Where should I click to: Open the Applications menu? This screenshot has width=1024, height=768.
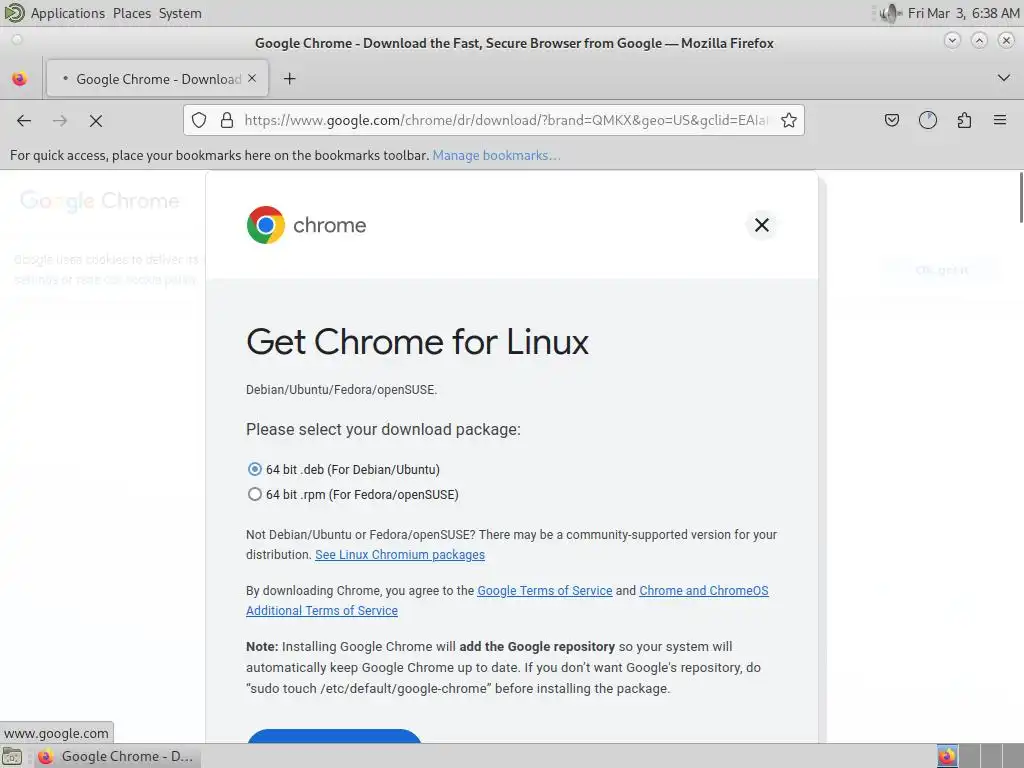(67, 13)
